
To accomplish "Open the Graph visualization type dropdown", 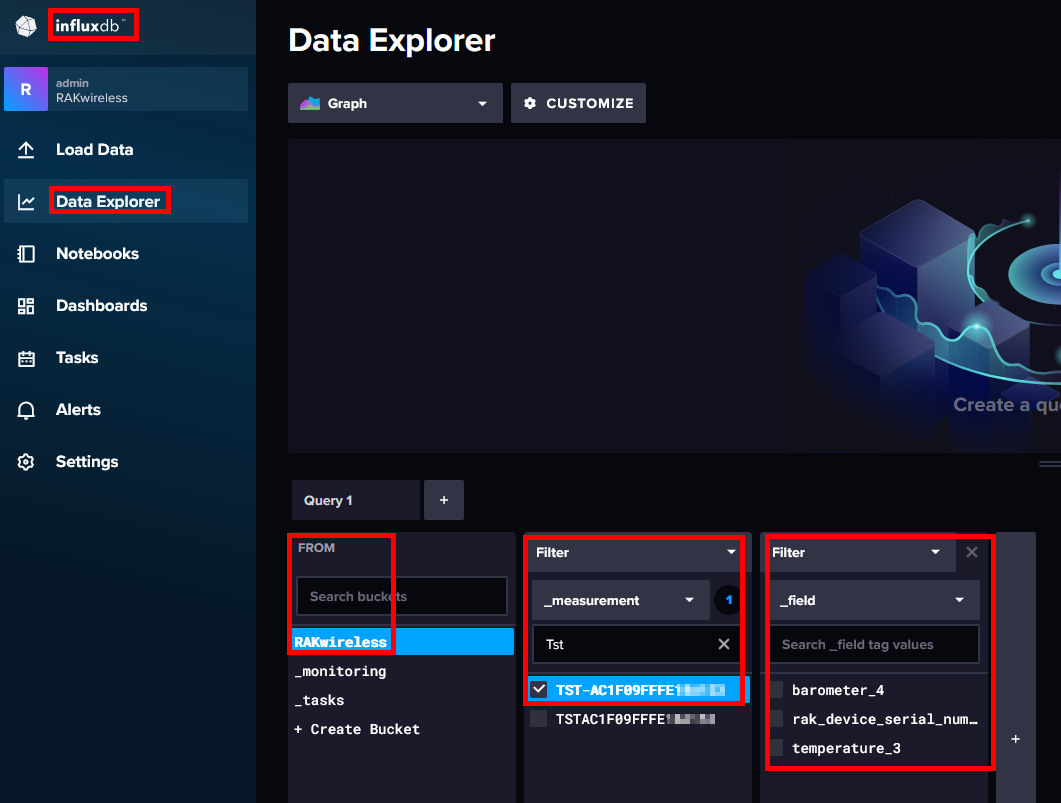I will point(395,104).
